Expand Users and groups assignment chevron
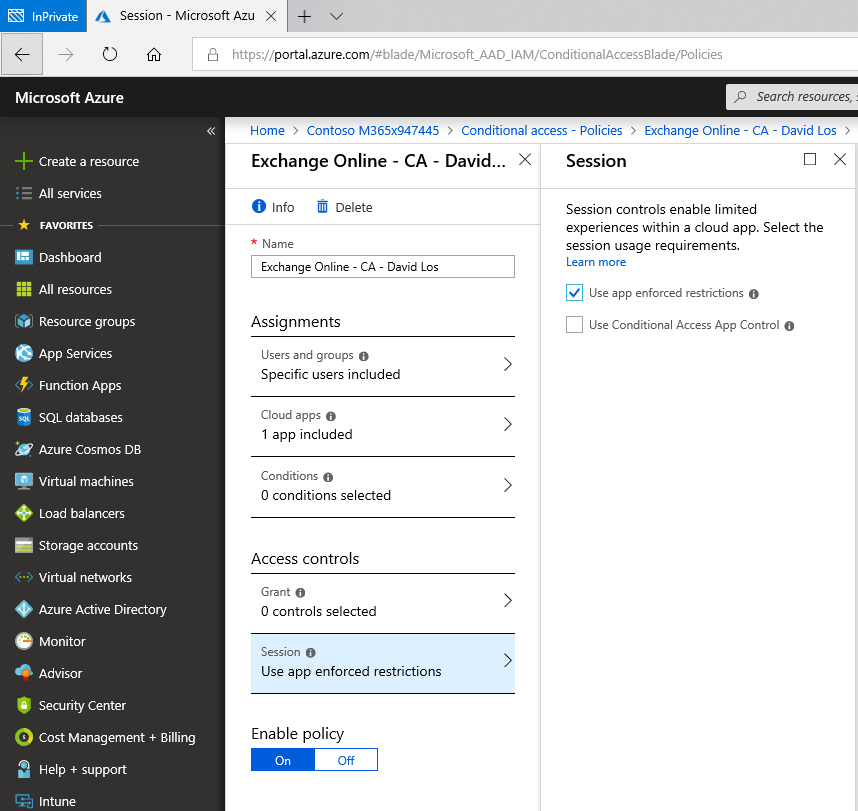This screenshot has height=811, width=858. tap(507, 364)
